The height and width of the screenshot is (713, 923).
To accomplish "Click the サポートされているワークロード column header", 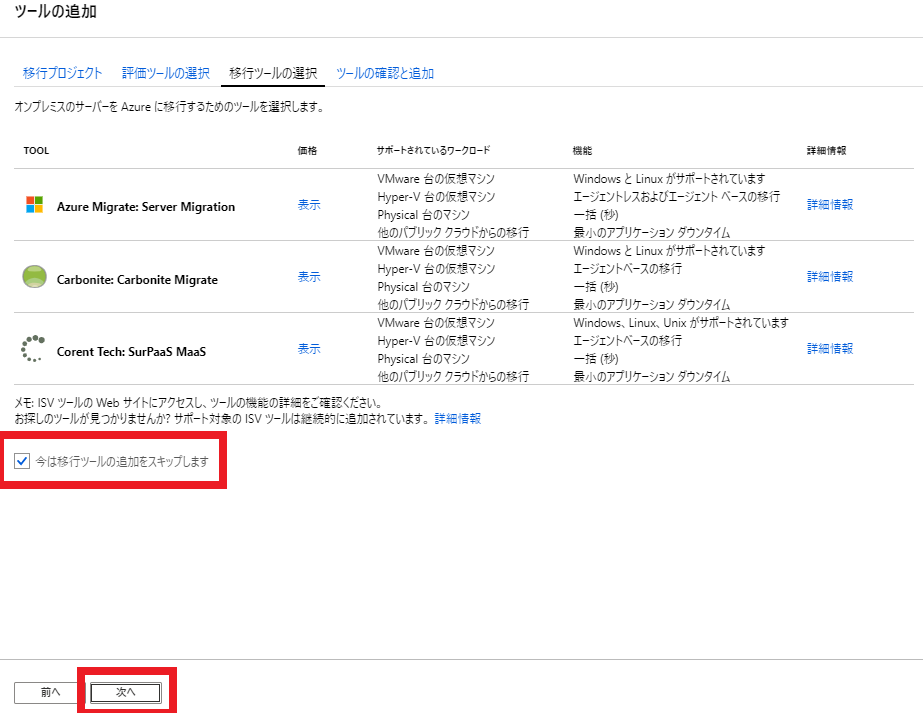I will (433, 151).
